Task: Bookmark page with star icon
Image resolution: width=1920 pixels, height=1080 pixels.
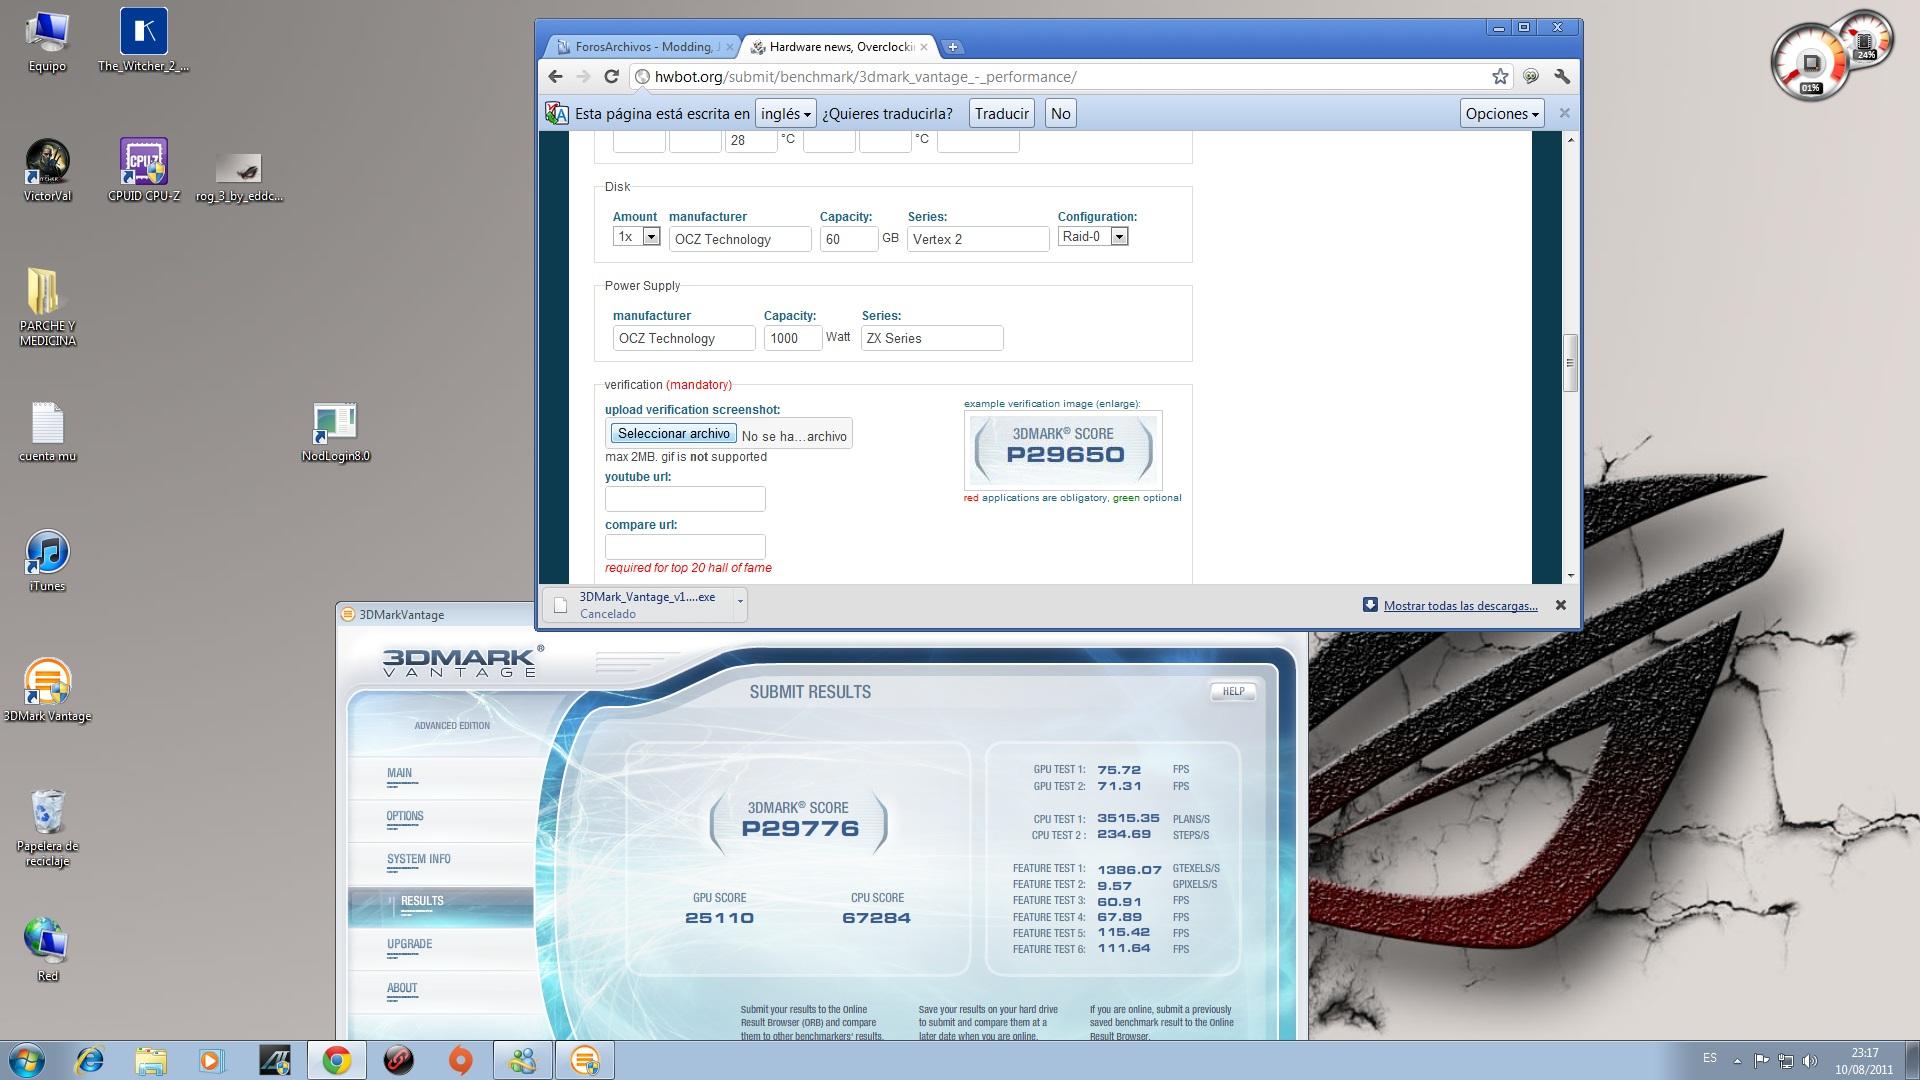Action: (1500, 77)
